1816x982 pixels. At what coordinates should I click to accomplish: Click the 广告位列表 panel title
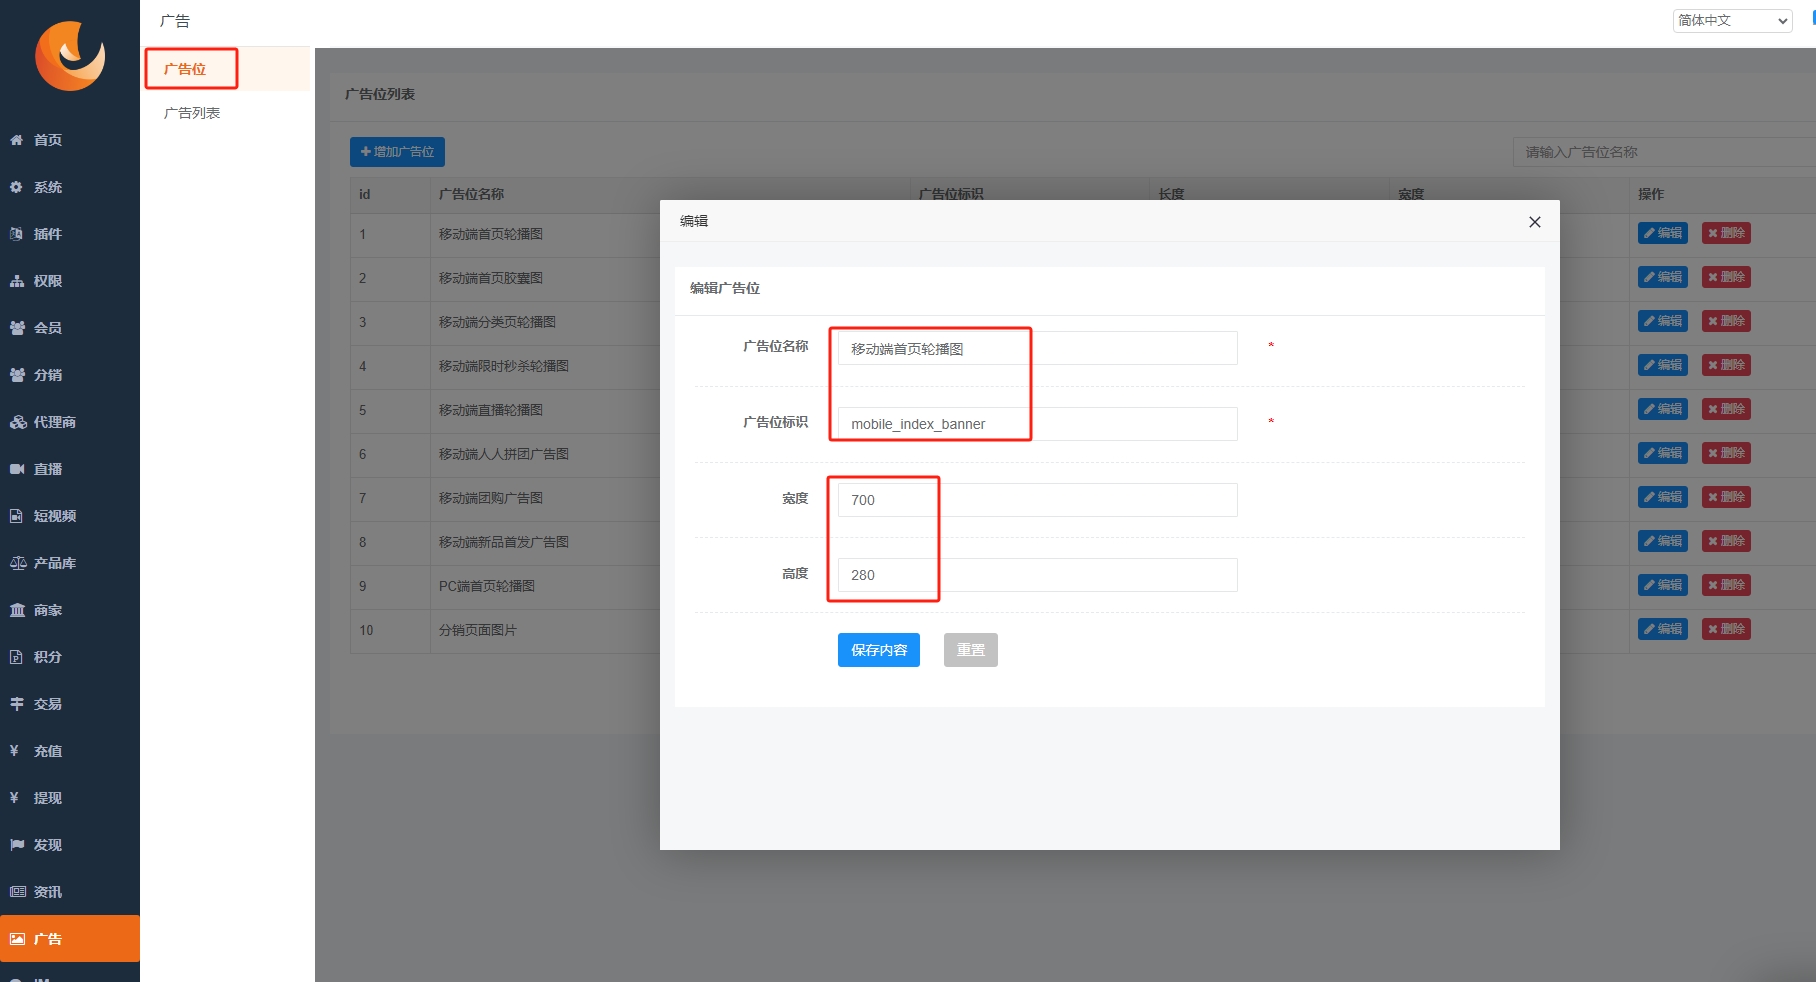pyautogui.click(x=380, y=94)
